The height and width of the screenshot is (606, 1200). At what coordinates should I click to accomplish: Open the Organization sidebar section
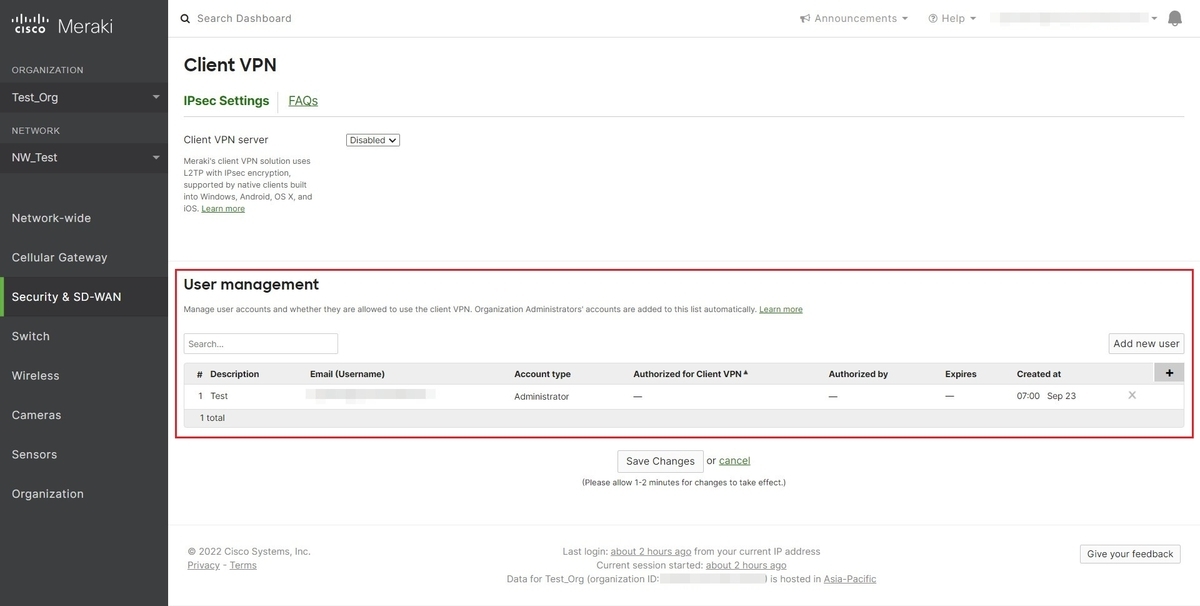pos(47,493)
